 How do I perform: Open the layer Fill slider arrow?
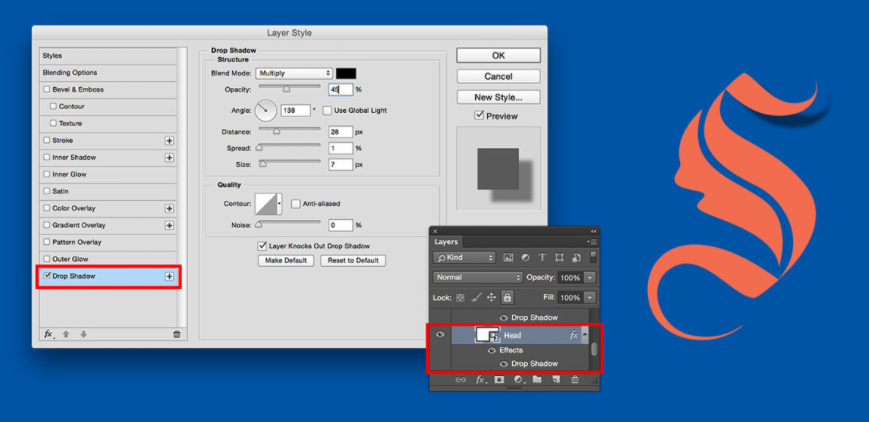pos(590,298)
